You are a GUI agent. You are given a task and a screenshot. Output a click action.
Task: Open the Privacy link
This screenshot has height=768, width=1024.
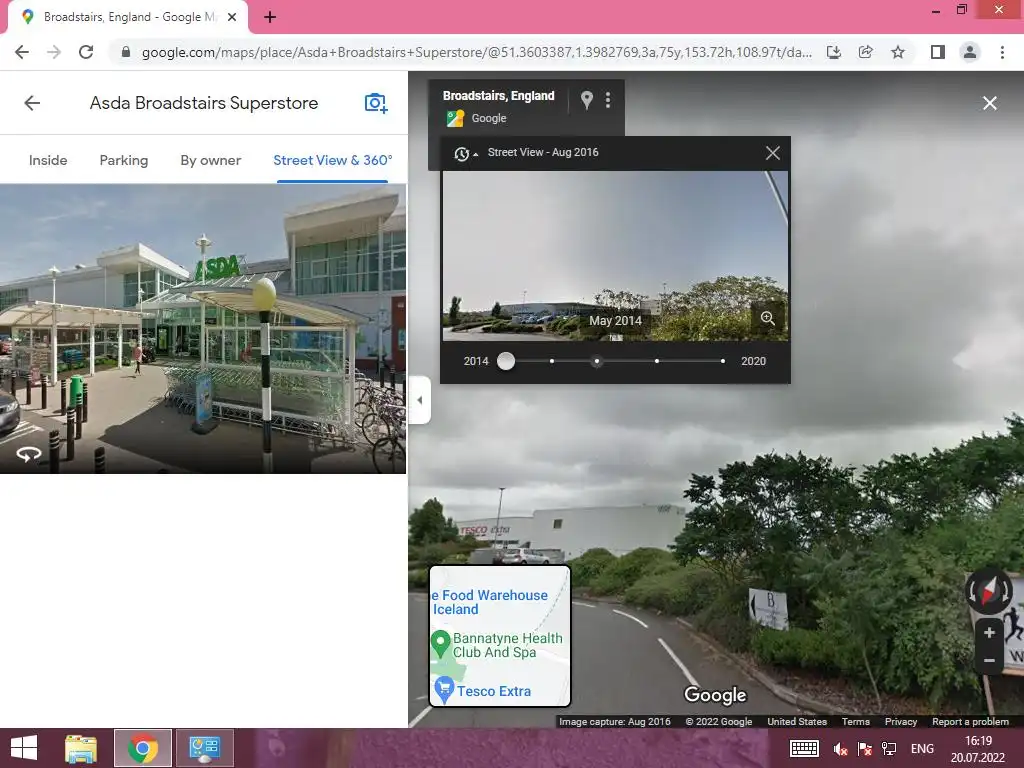click(x=901, y=722)
